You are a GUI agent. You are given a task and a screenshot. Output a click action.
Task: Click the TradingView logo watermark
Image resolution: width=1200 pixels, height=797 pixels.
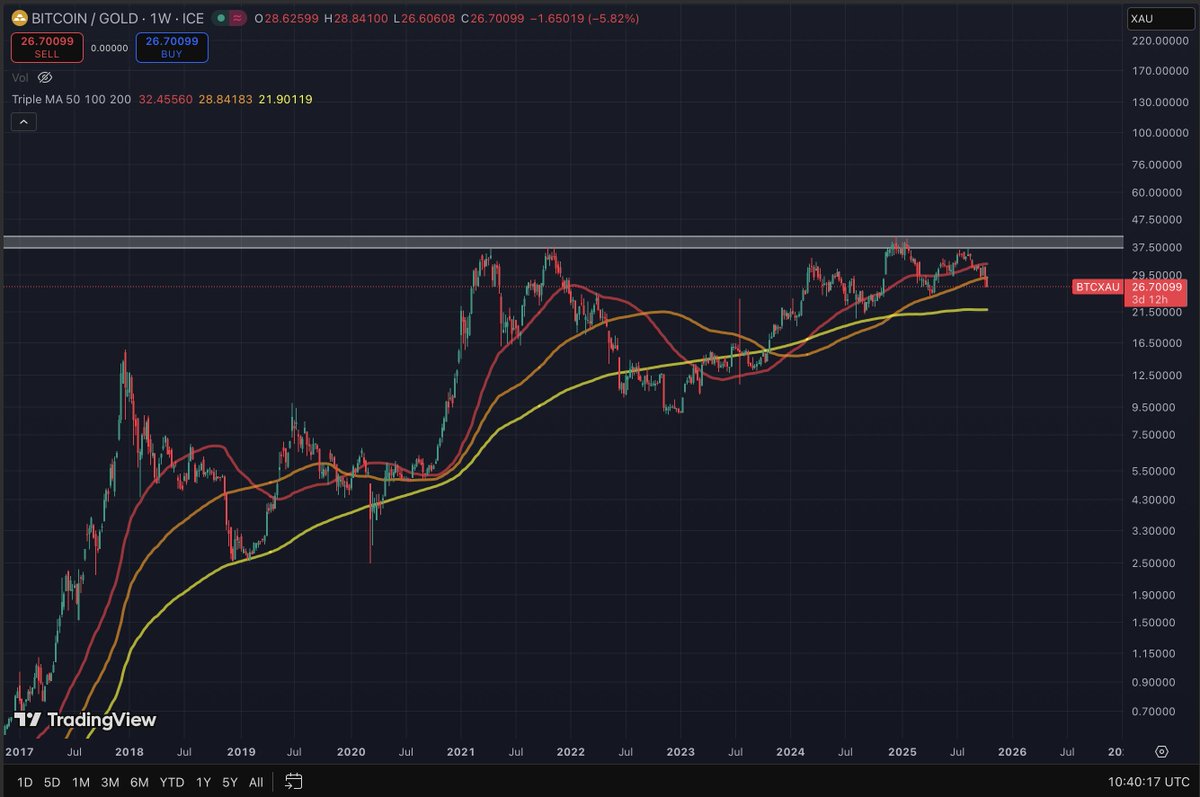pos(84,719)
